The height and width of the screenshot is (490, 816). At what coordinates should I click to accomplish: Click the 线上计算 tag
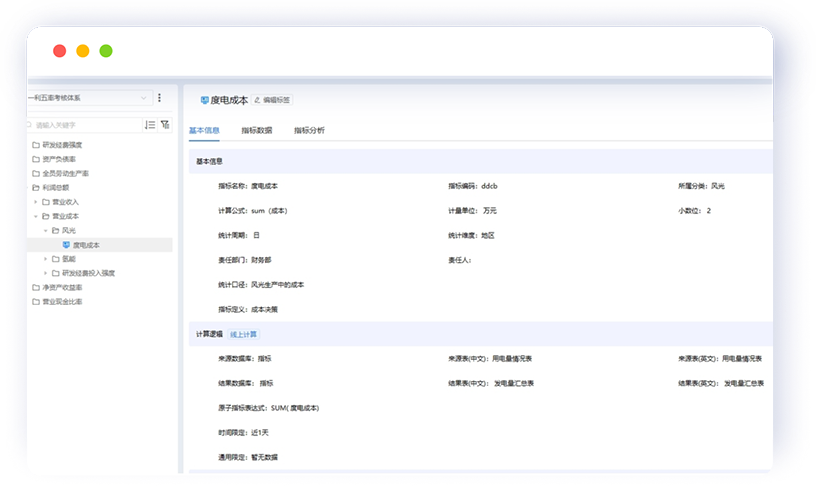[243, 334]
